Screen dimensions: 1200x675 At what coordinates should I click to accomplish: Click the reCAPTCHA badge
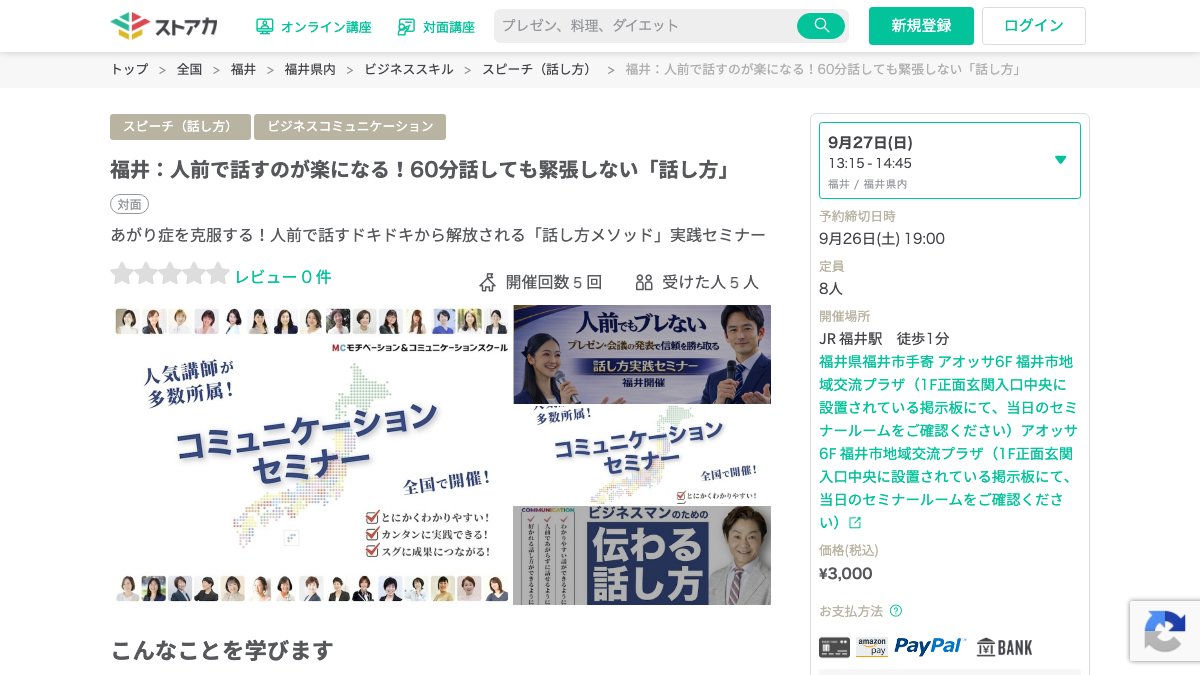coord(1165,631)
